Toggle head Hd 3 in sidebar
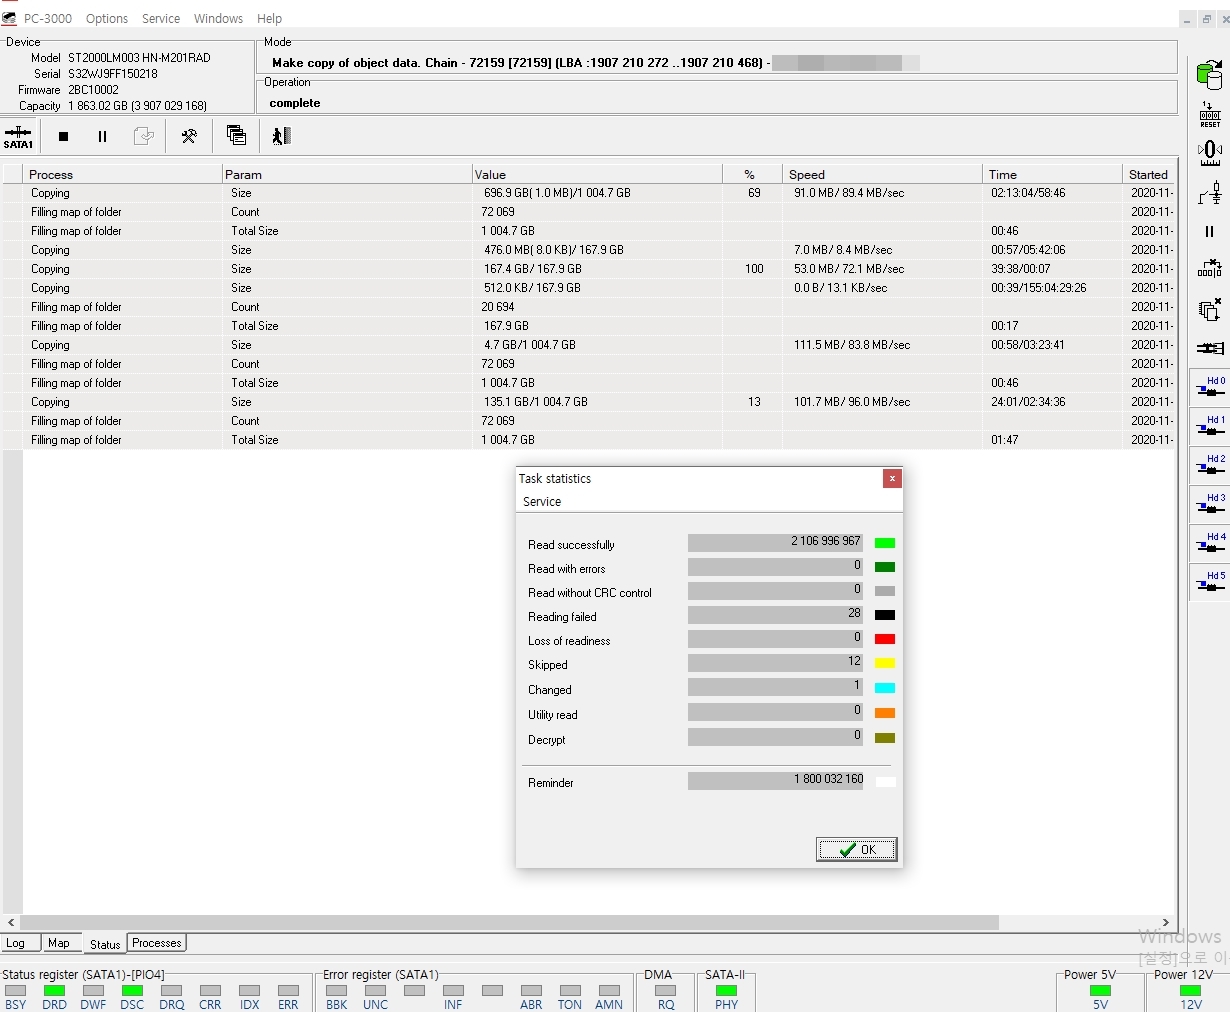 tap(1210, 504)
